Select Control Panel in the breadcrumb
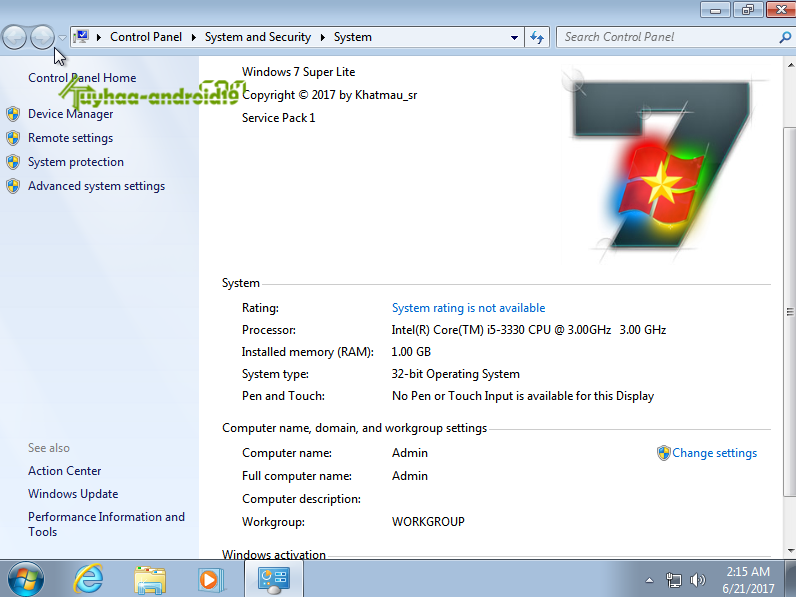 146,37
